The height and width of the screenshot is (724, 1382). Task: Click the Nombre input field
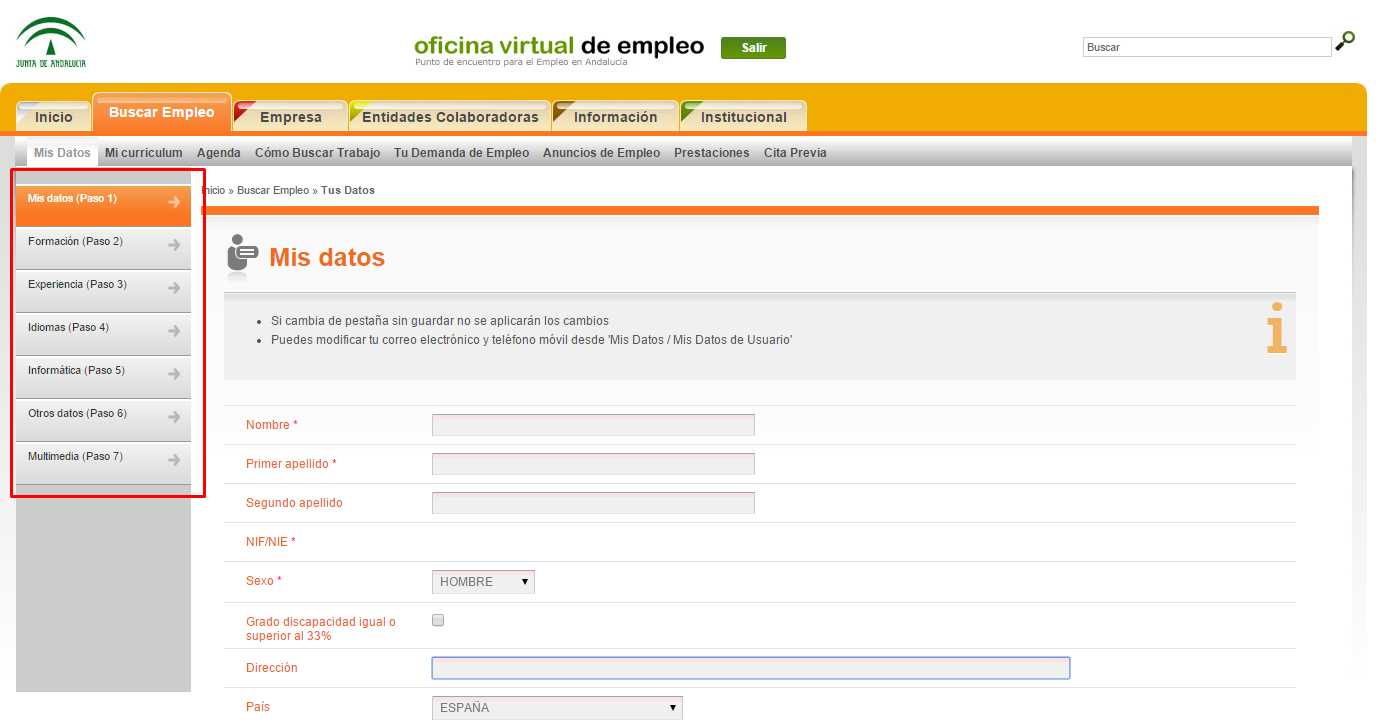click(592, 424)
